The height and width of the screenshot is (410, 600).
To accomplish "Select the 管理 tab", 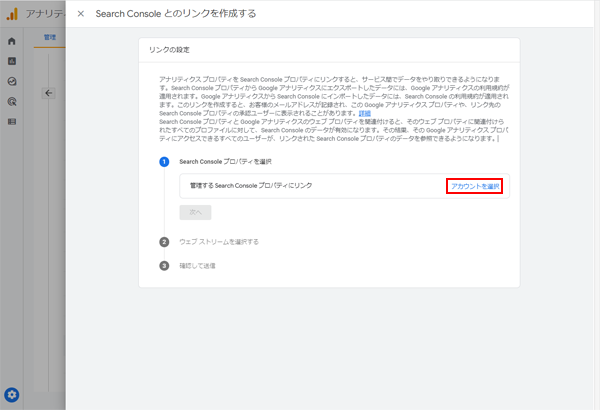I will (50, 37).
